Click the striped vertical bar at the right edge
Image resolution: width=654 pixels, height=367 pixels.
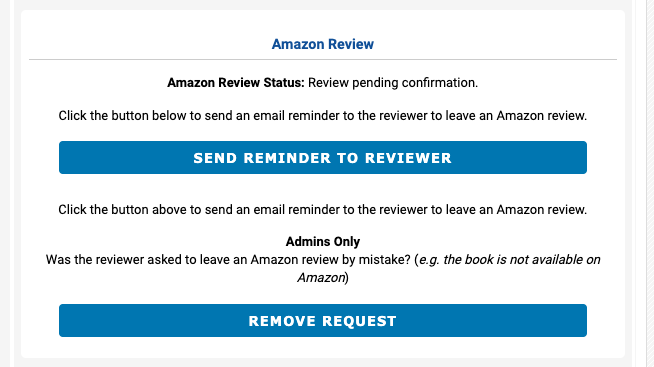(x=650, y=184)
